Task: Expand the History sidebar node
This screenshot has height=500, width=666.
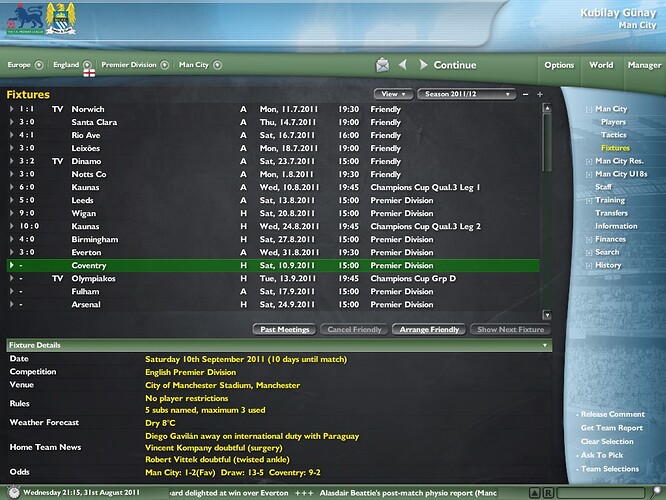Action: pos(589,266)
